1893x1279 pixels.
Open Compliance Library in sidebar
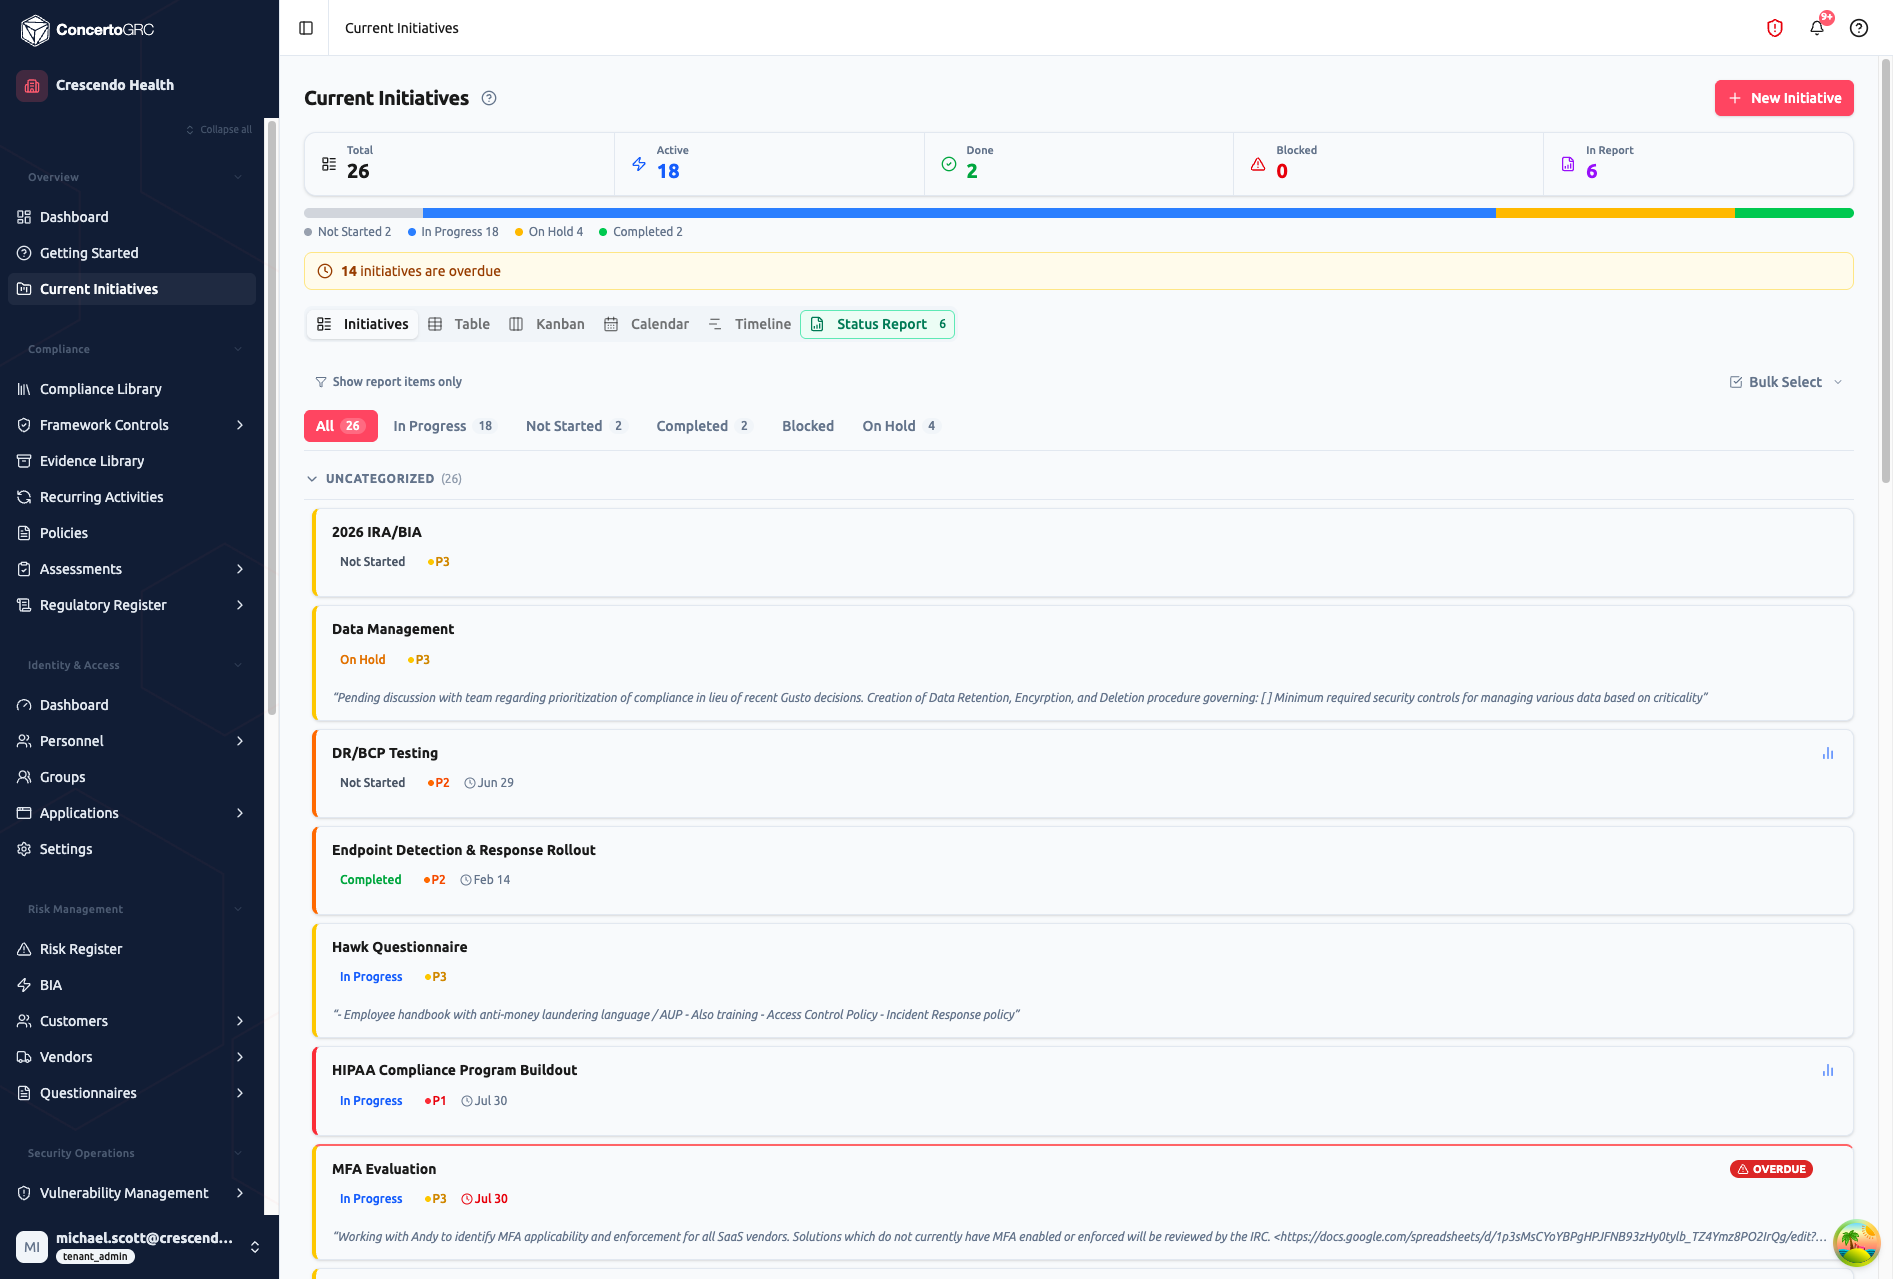[x=132, y=389]
